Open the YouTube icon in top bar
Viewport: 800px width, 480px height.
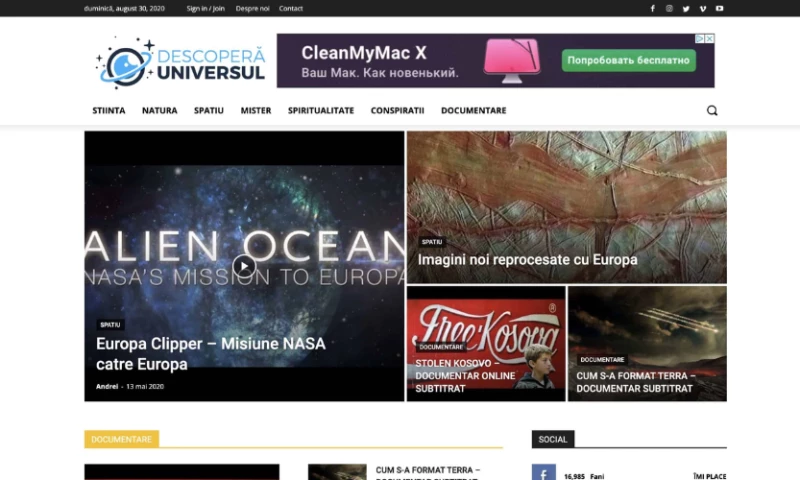(x=719, y=8)
